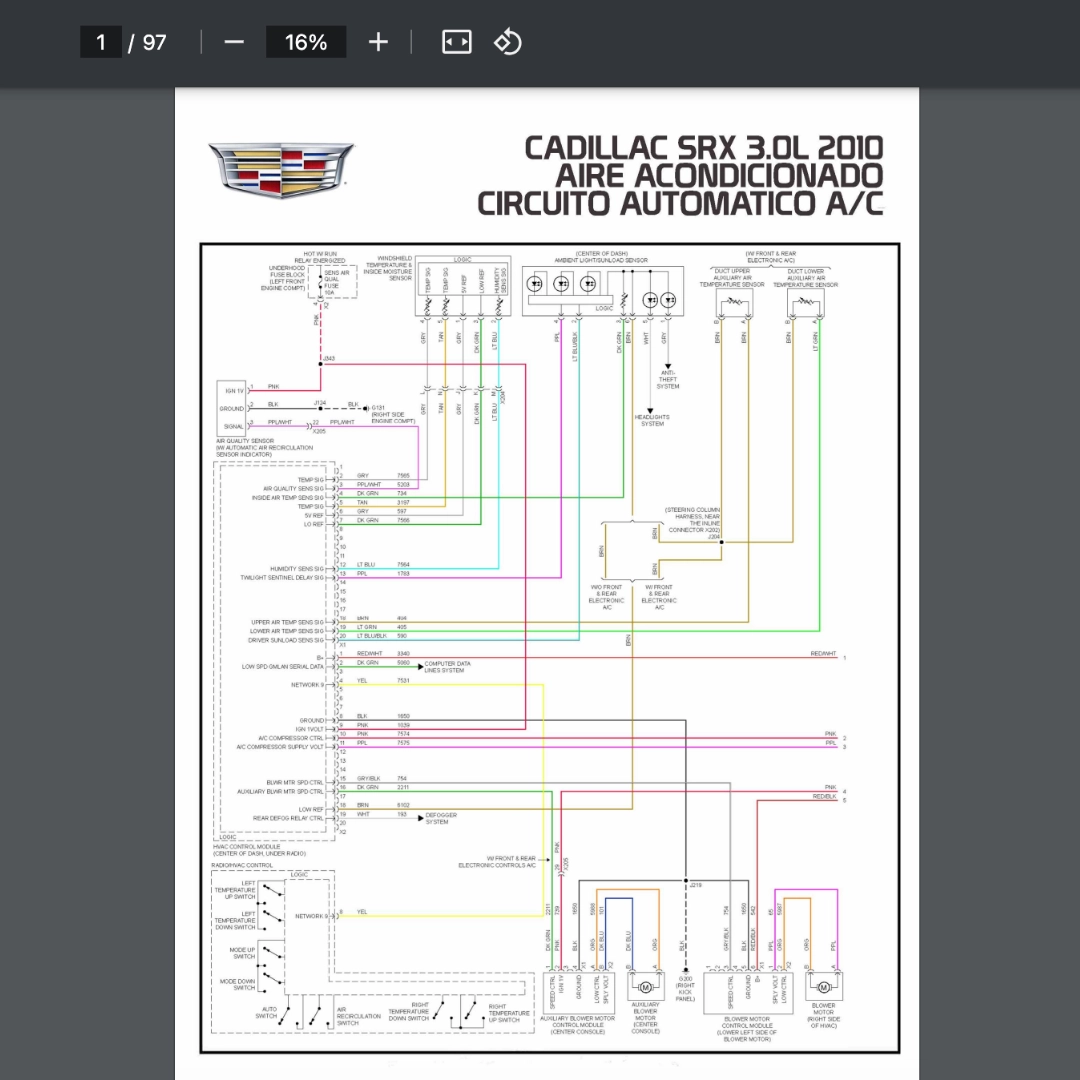Click the 'DUCT LOWER AUXILIARY AIR TEMPERATURE SENSOR' label

(805, 278)
